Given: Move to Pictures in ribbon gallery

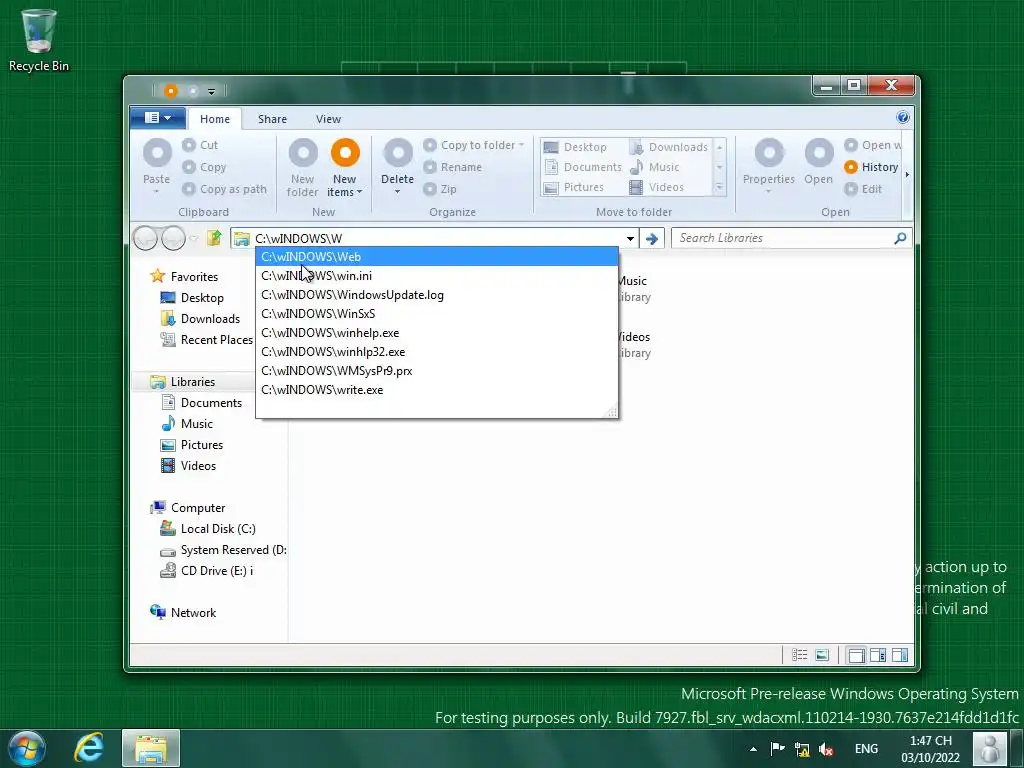Looking at the screenshot, I should coord(574,187).
